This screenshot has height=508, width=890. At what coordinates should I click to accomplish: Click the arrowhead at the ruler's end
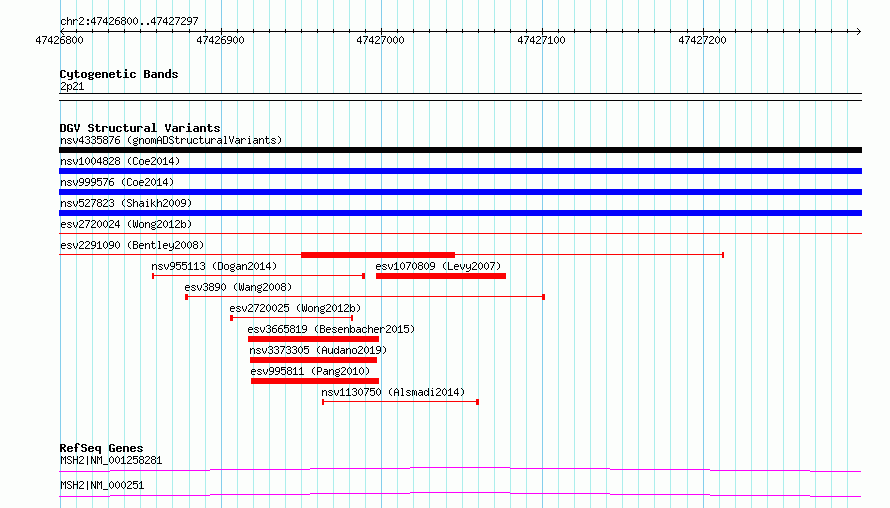tap(858, 31)
